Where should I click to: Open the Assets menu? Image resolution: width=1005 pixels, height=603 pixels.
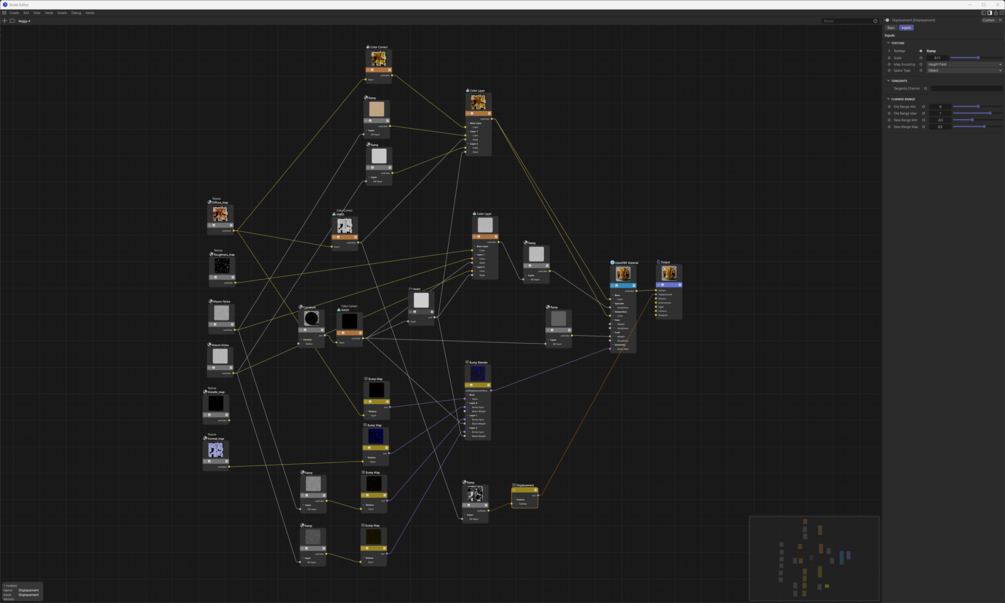[62, 13]
